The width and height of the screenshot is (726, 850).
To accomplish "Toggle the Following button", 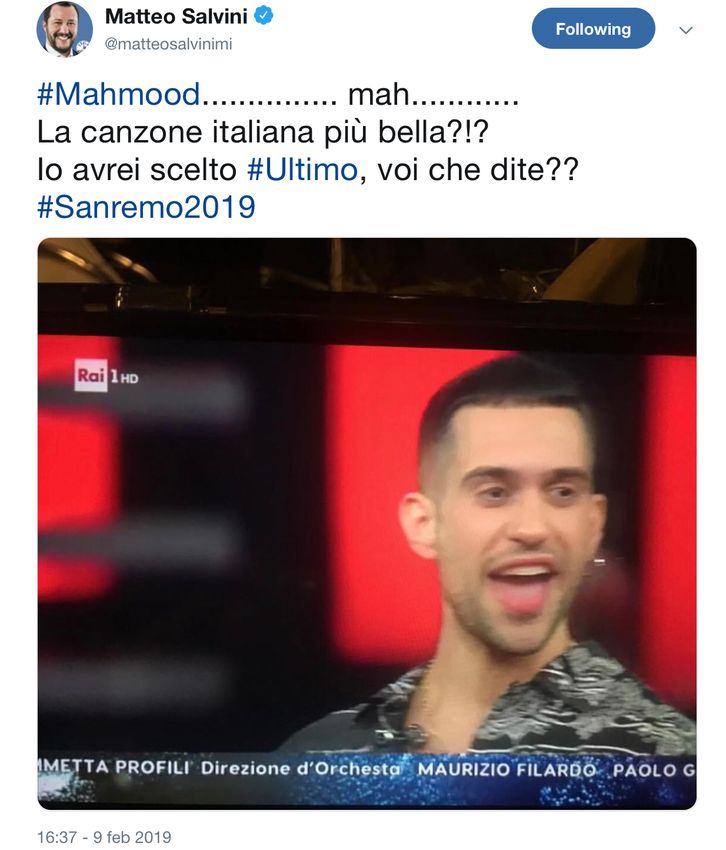I will point(593,29).
